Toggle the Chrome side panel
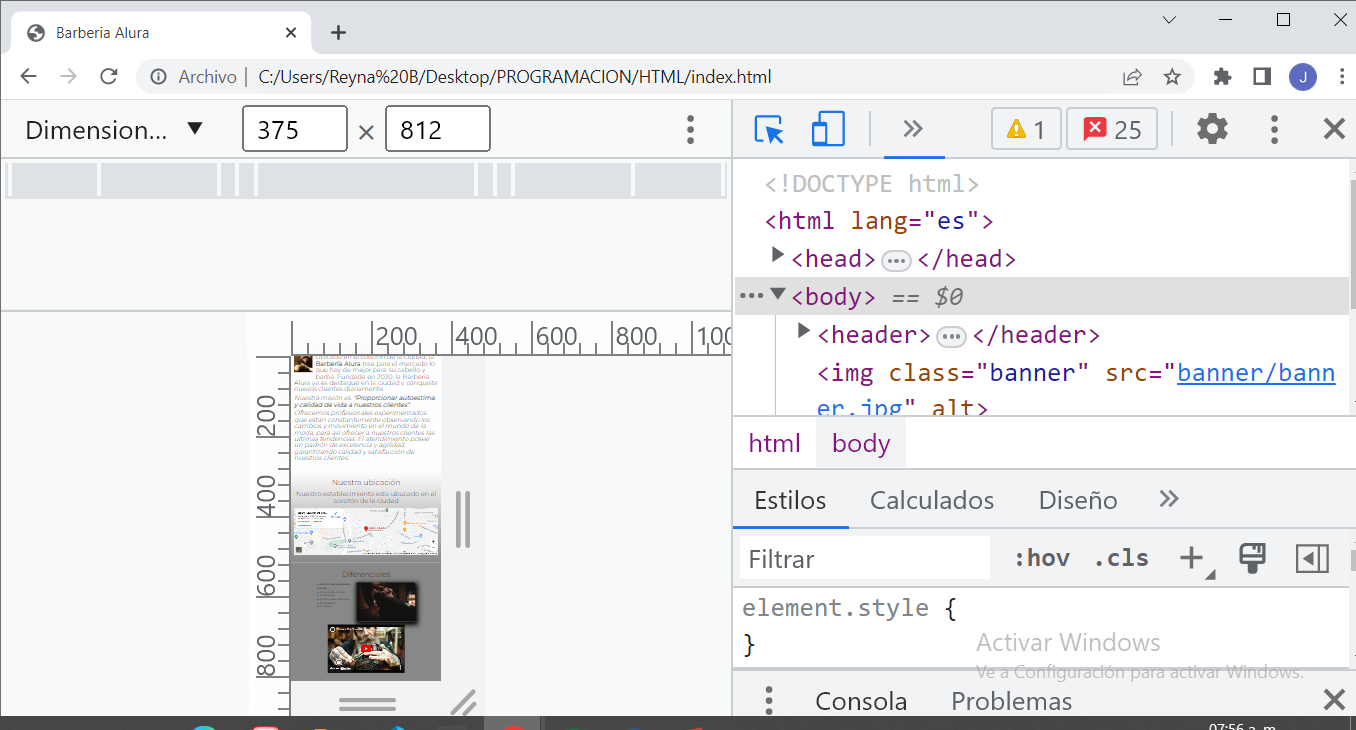The image size is (1356, 730). 1262,77
